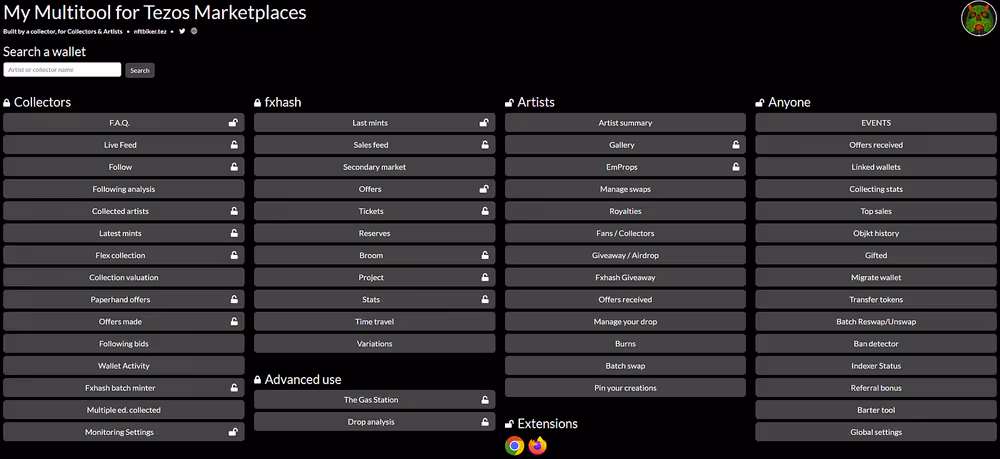Image resolution: width=1000 pixels, height=459 pixels.
Task: Click the lock icon on Drop analysis row
Action: (x=484, y=422)
